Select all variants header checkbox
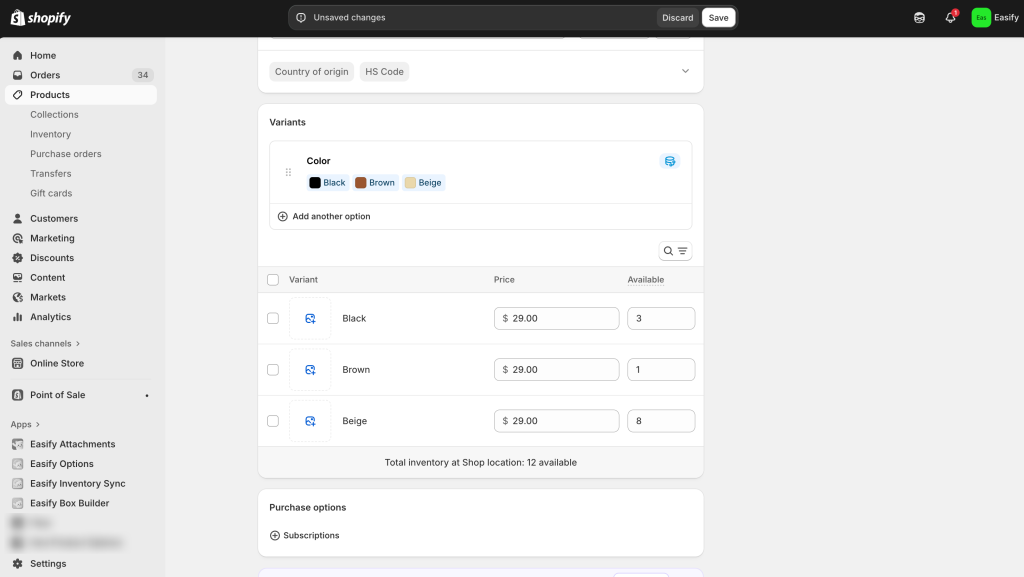 coord(273,280)
